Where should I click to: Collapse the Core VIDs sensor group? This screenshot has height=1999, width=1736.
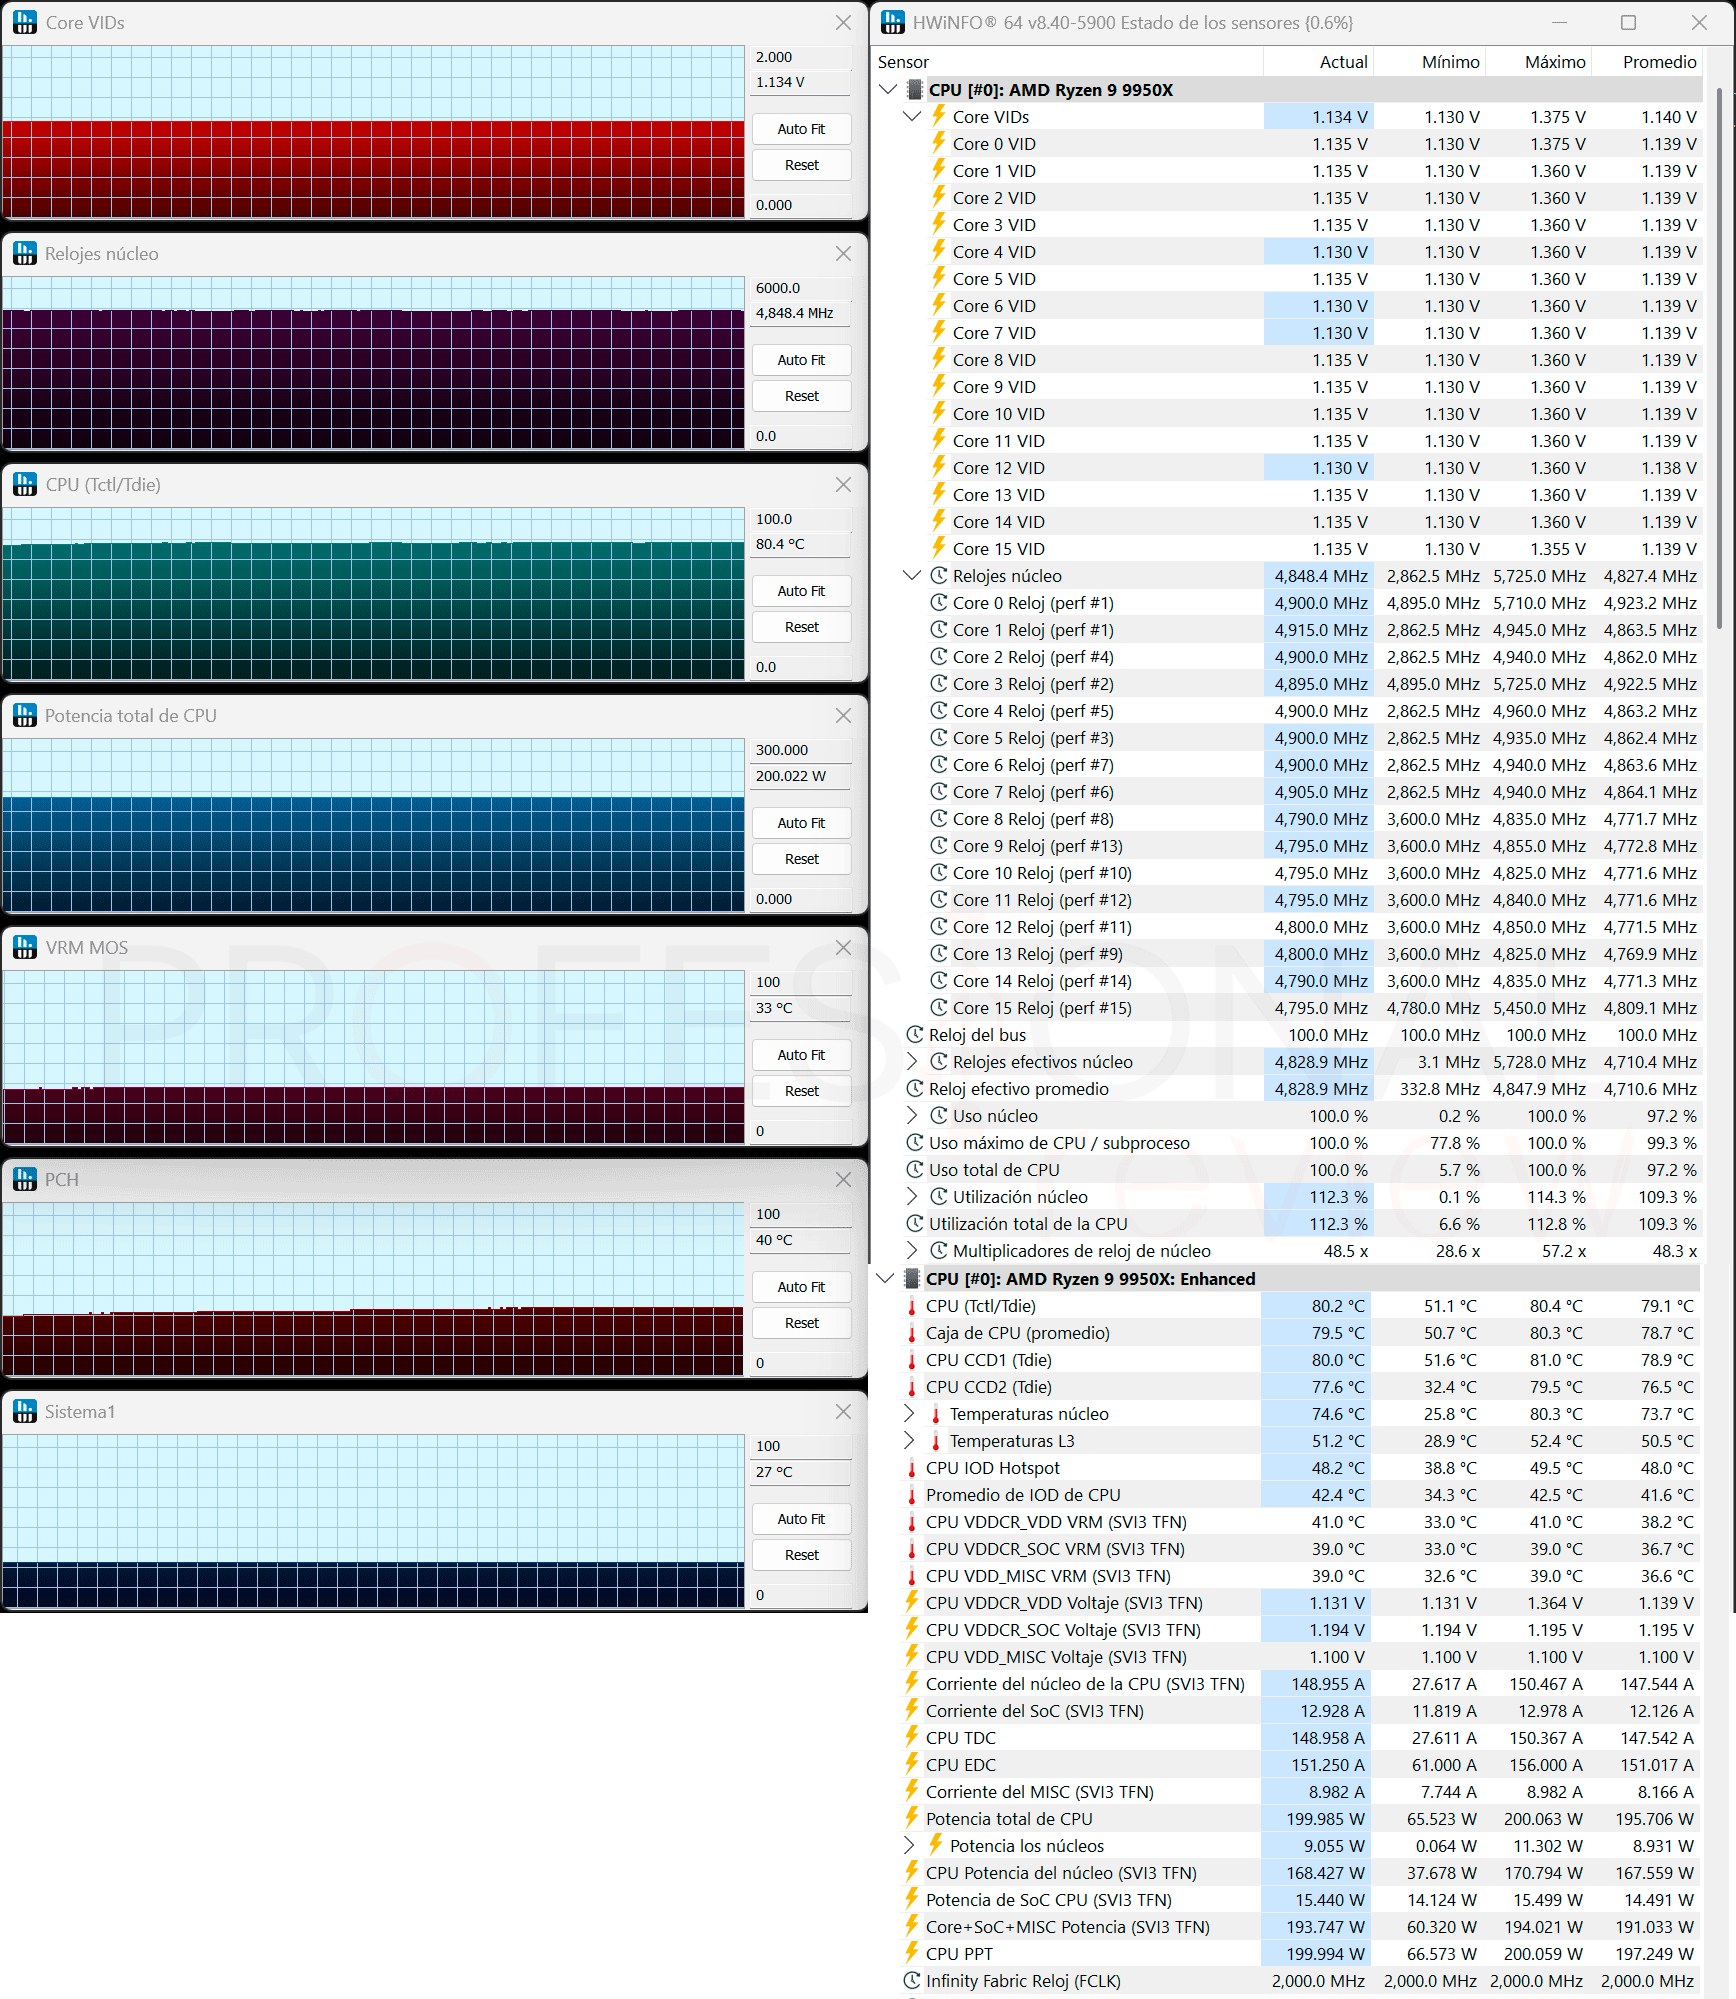coord(911,116)
